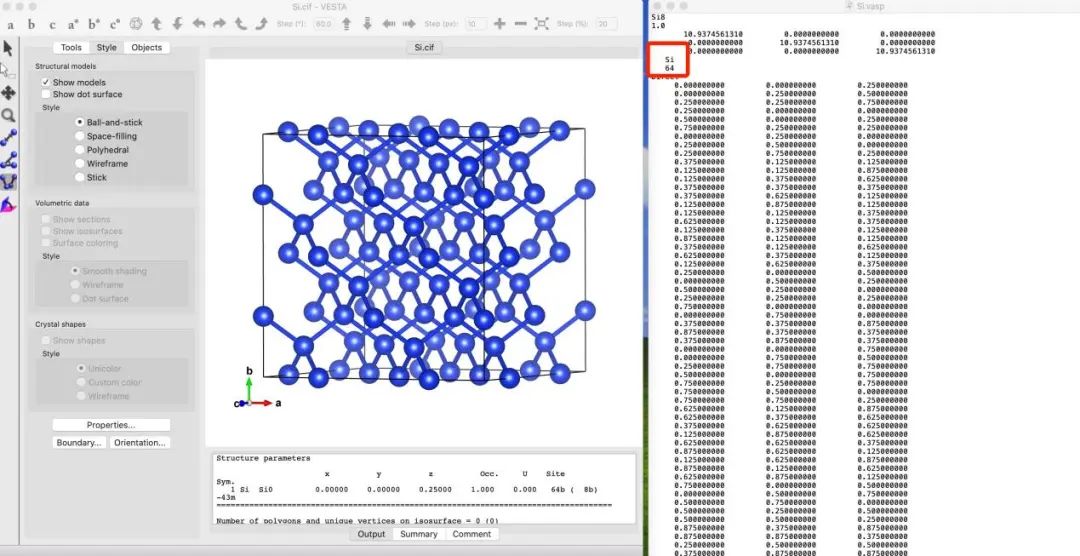Translate the view downward
The image size is (1080, 556).
point(367,23)
